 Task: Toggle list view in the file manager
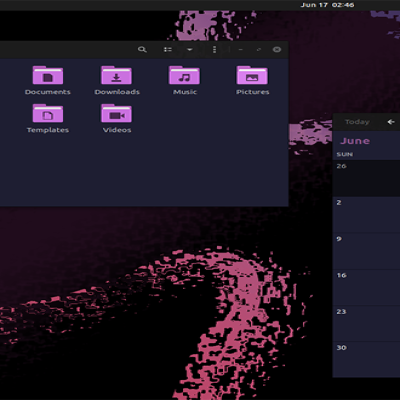point(168,50)
